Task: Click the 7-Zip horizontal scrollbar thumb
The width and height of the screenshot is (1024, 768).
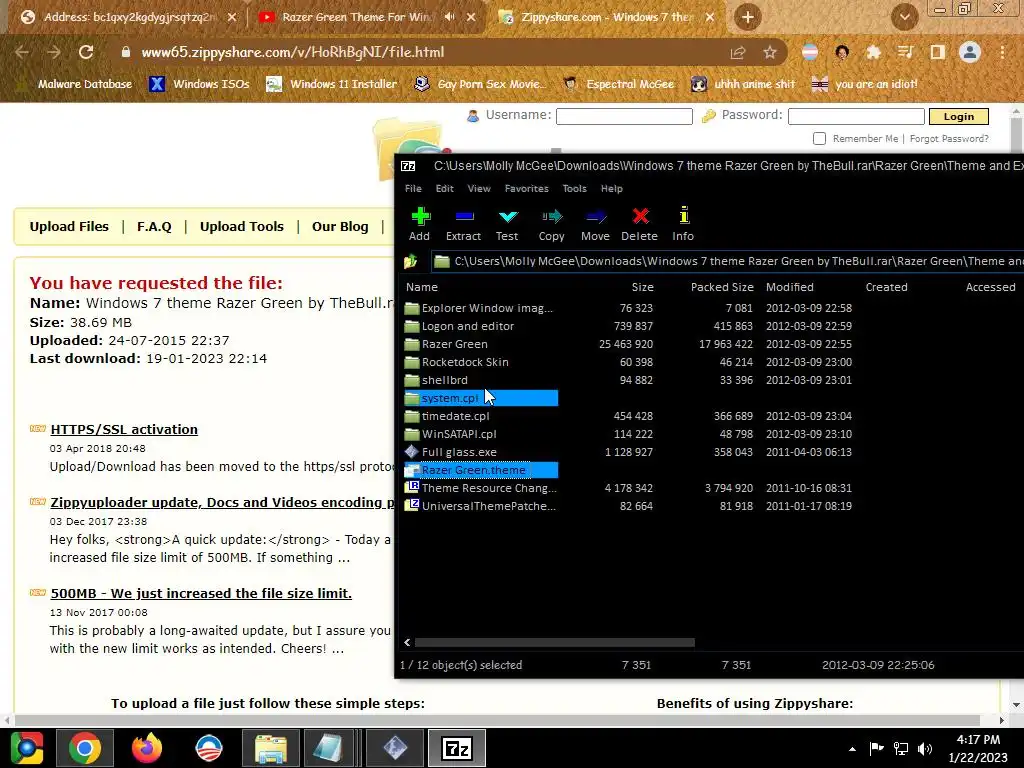Action: coord(554,643)
